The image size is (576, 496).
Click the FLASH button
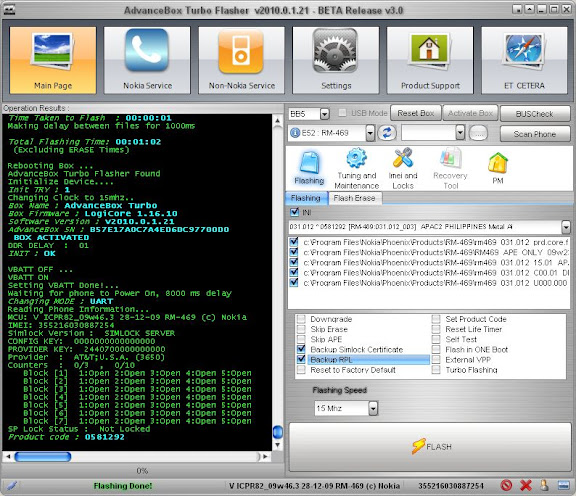point(430,447)
